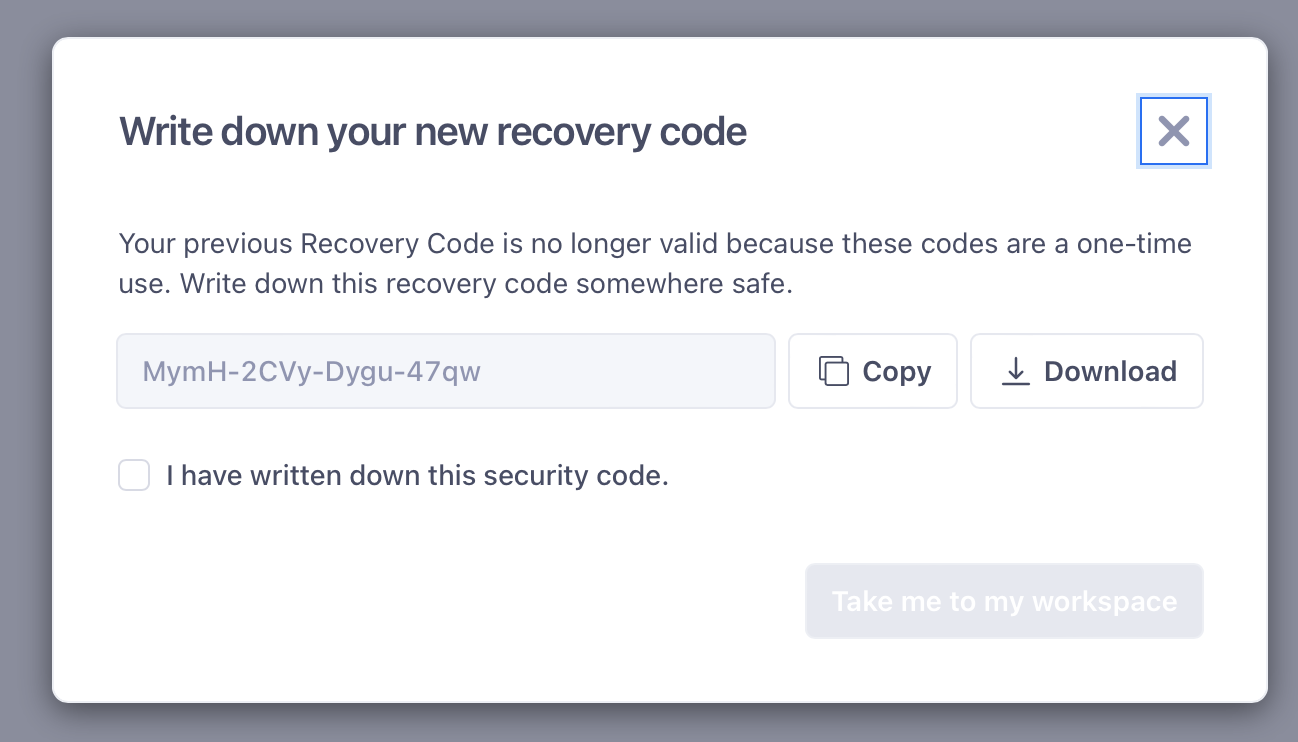Click the word 'workspace' in the bottom button
This screenshot has width=1298, height=742.
point(1104,602)
